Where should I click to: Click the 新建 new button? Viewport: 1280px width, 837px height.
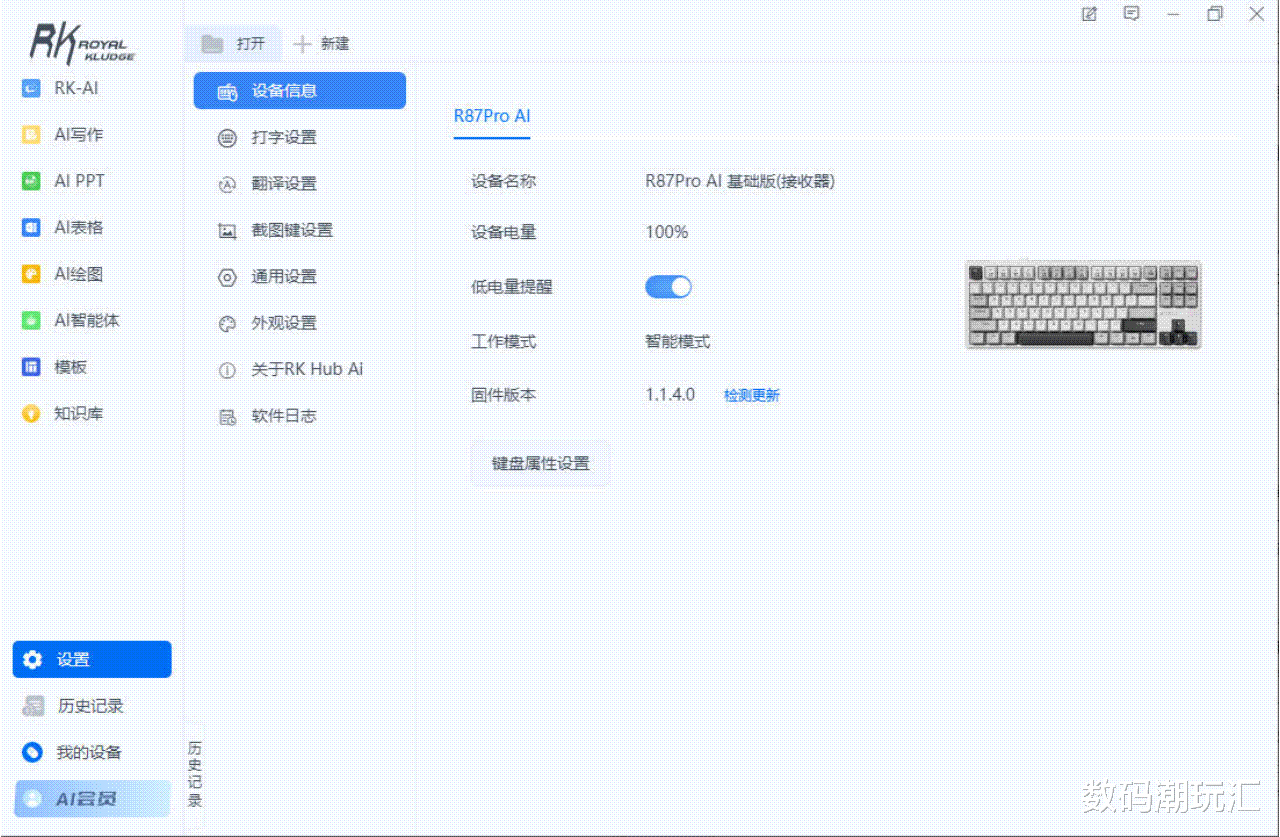pyautogui.click(x=321, y=44)
